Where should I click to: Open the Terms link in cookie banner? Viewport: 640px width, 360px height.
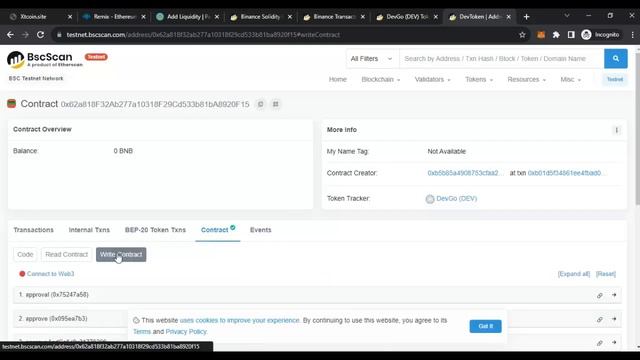[x=142, y=331]
